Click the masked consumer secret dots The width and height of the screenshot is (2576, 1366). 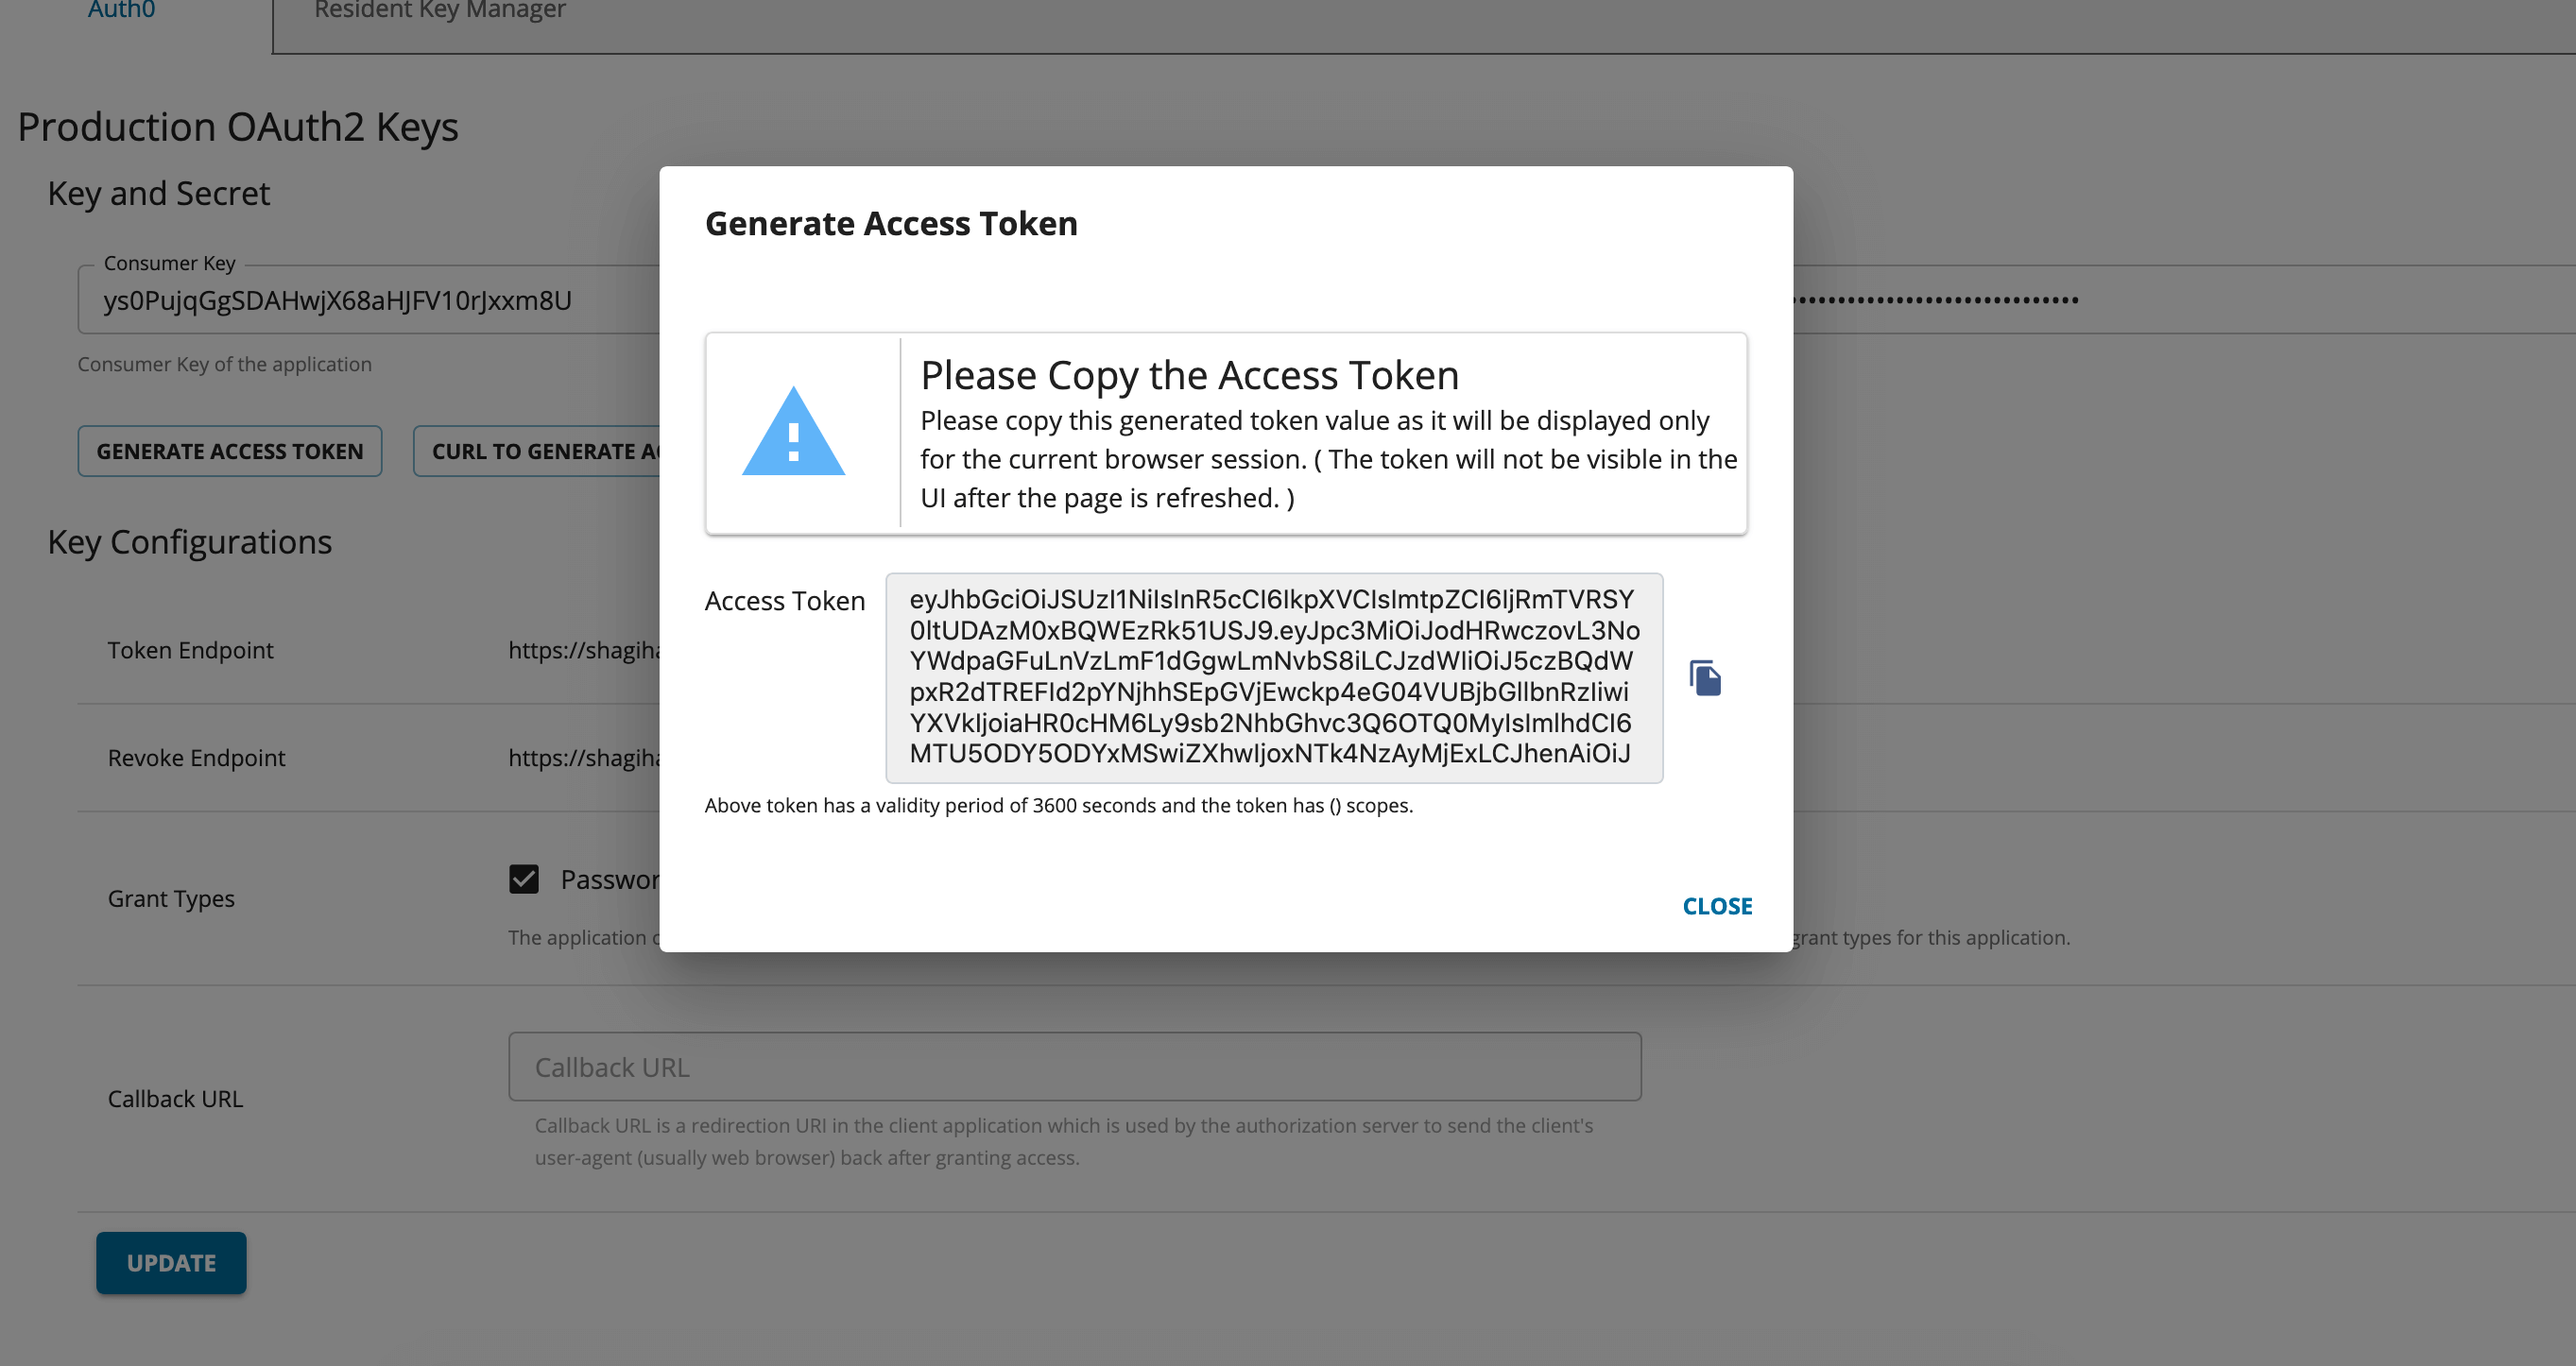(x=1935, y=300)
